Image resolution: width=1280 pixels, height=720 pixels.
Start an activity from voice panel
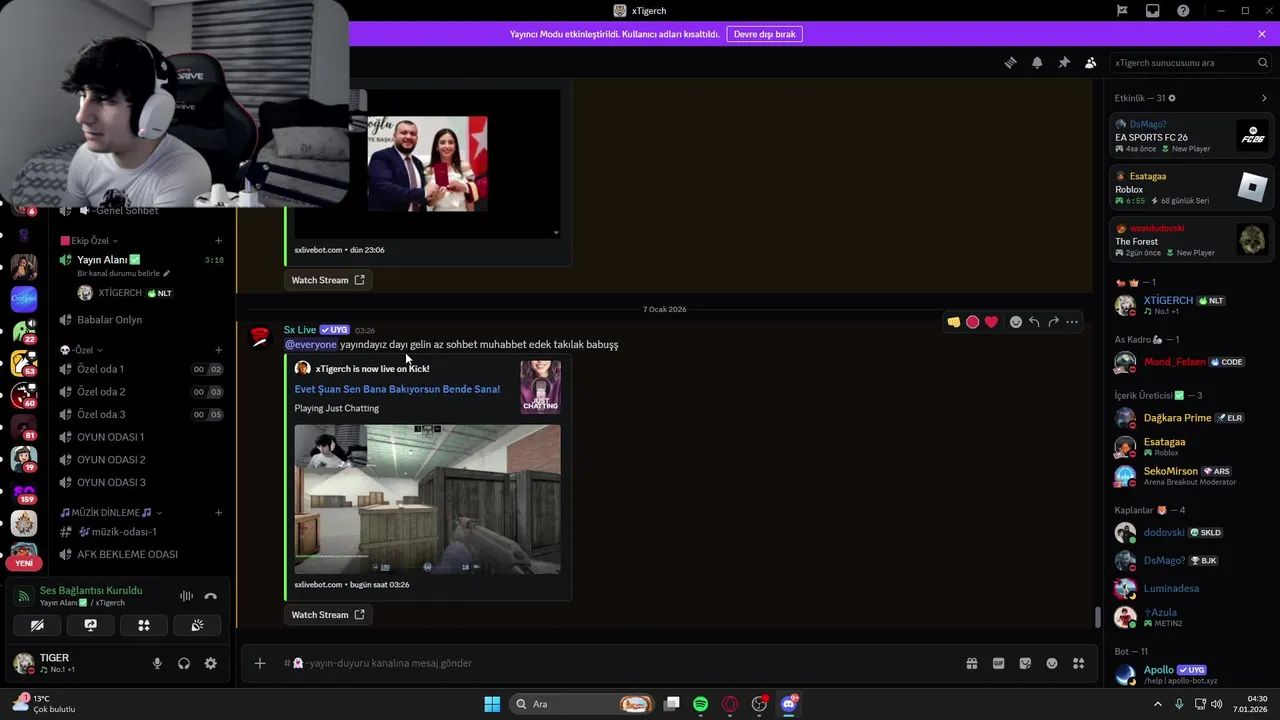144,625
